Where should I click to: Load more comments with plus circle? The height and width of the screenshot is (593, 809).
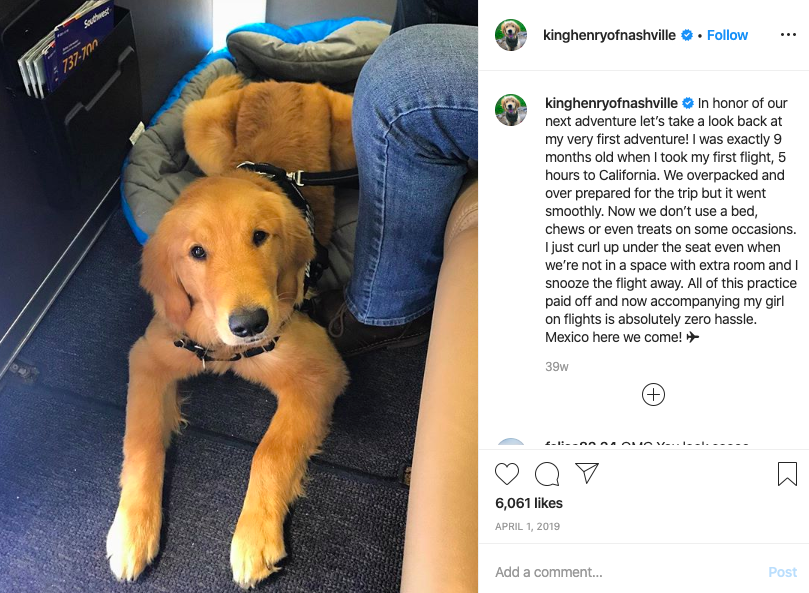(x=653, y=395)
